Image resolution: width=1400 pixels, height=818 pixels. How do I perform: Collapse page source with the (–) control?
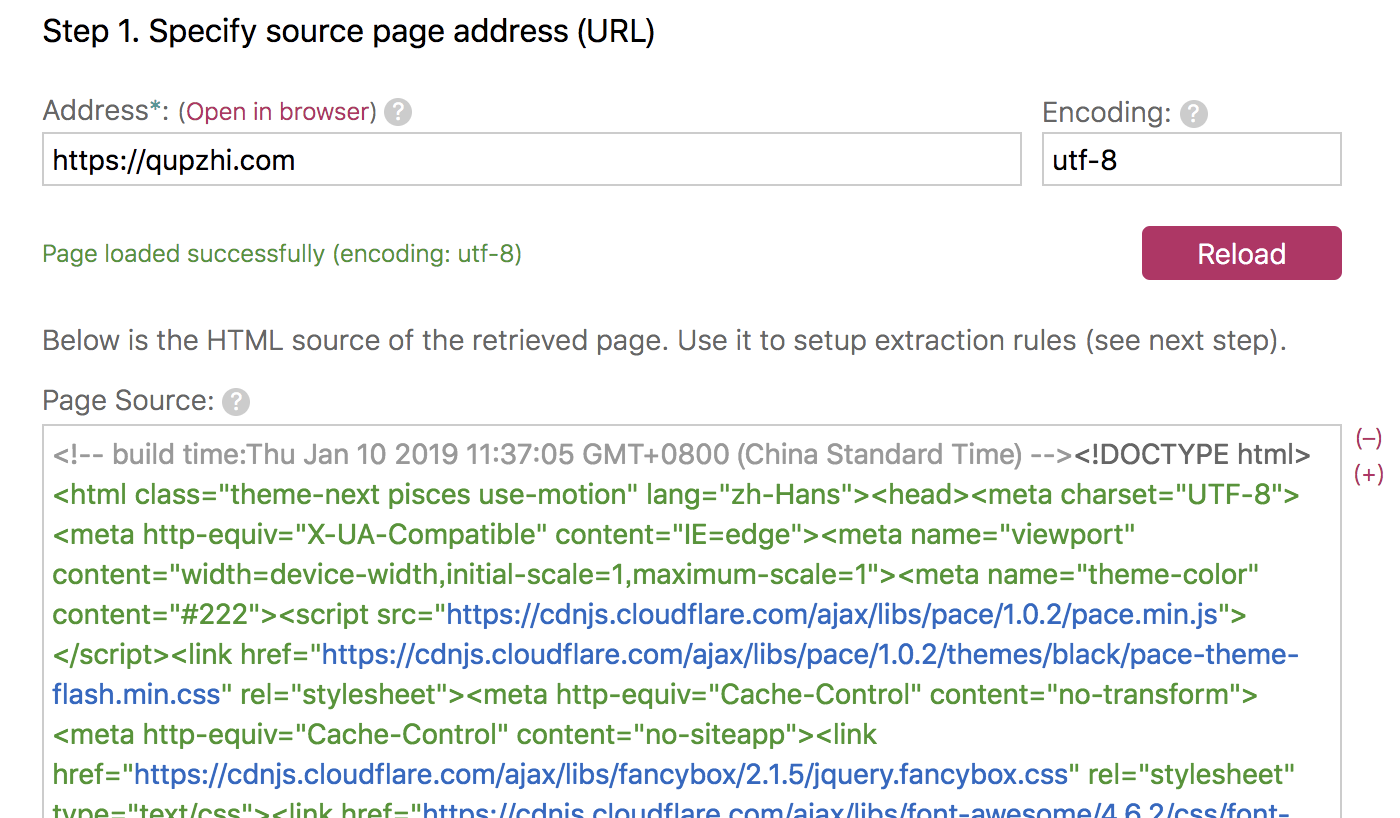point(1368,438)
